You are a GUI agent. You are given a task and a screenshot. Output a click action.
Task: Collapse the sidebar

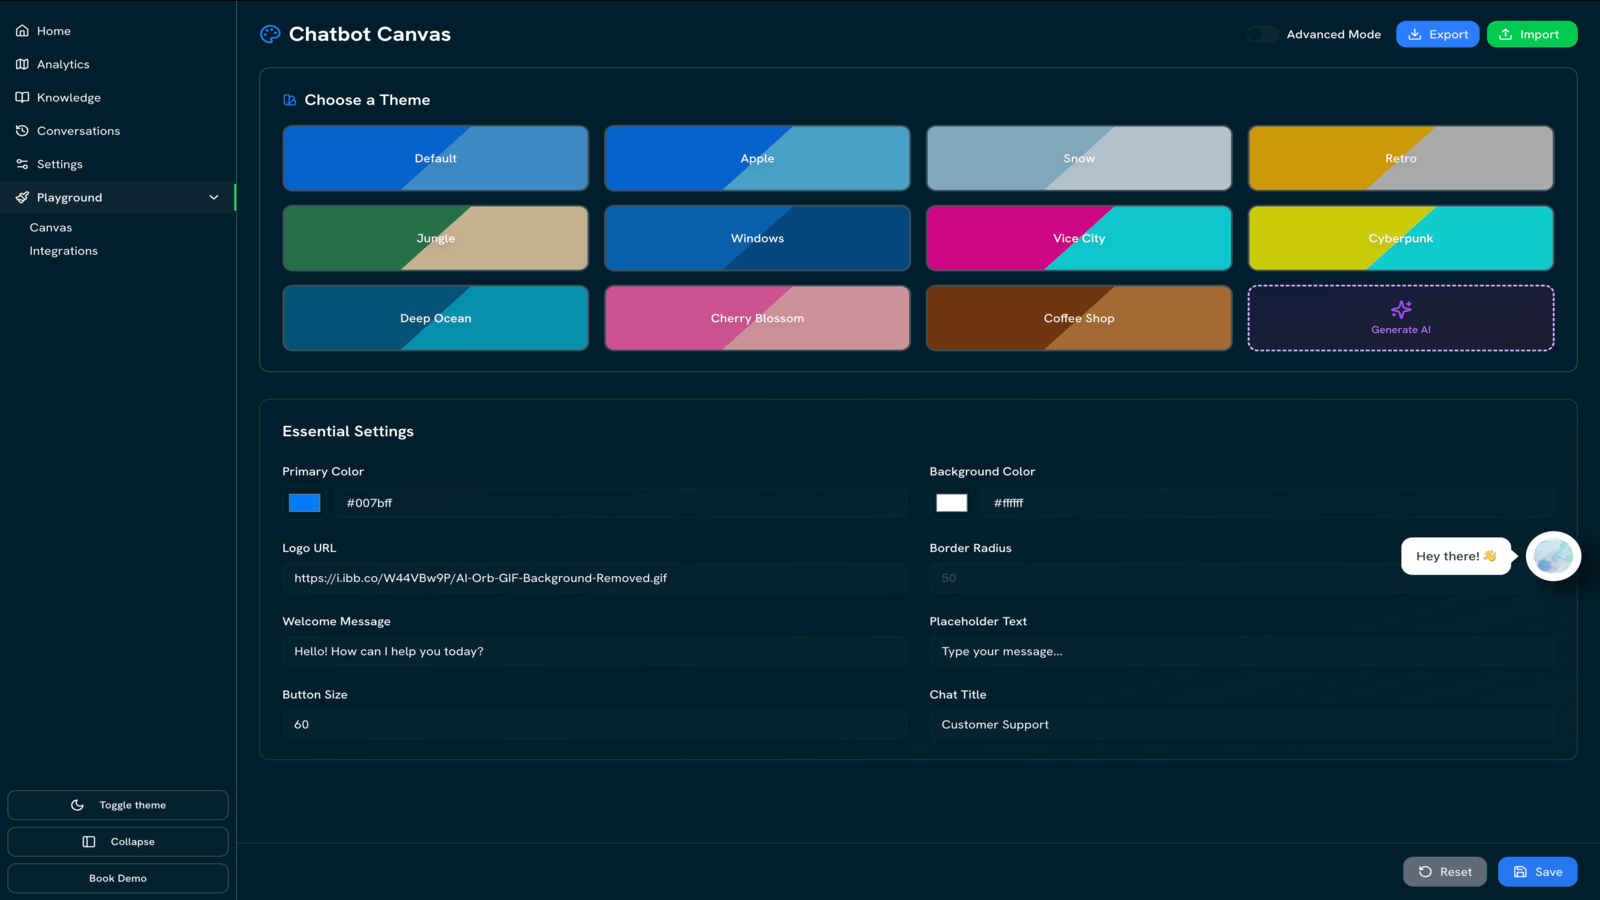point(117,841)
